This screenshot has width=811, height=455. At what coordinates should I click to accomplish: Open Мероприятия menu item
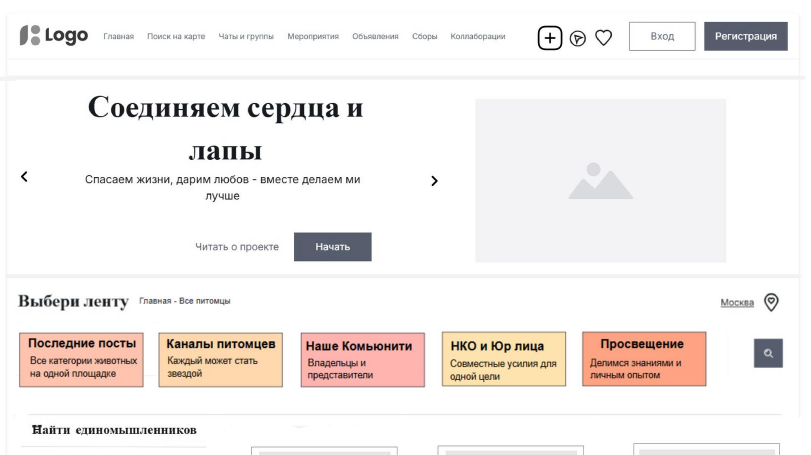click(313, 36)
